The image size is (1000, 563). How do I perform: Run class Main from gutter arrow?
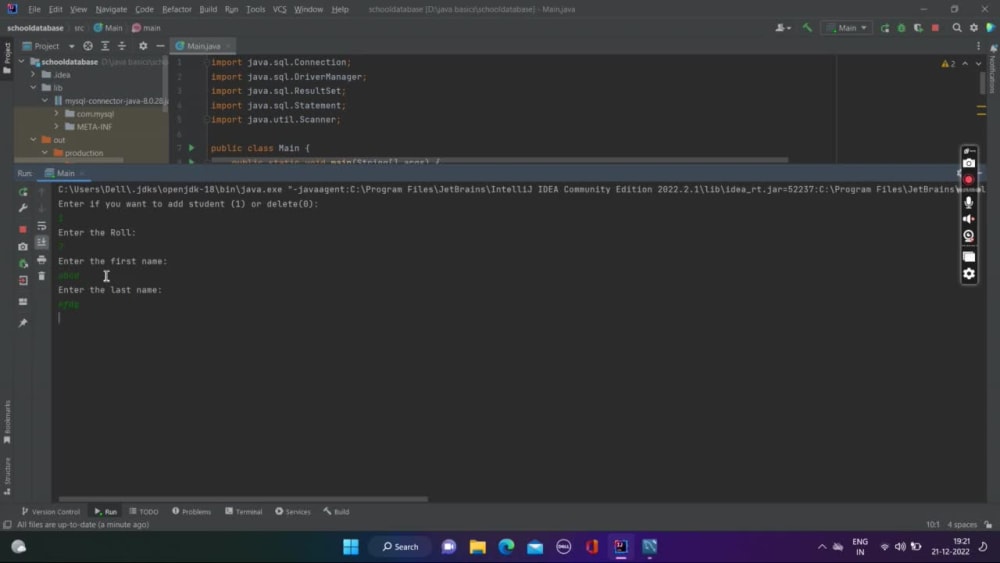point(191,148)
